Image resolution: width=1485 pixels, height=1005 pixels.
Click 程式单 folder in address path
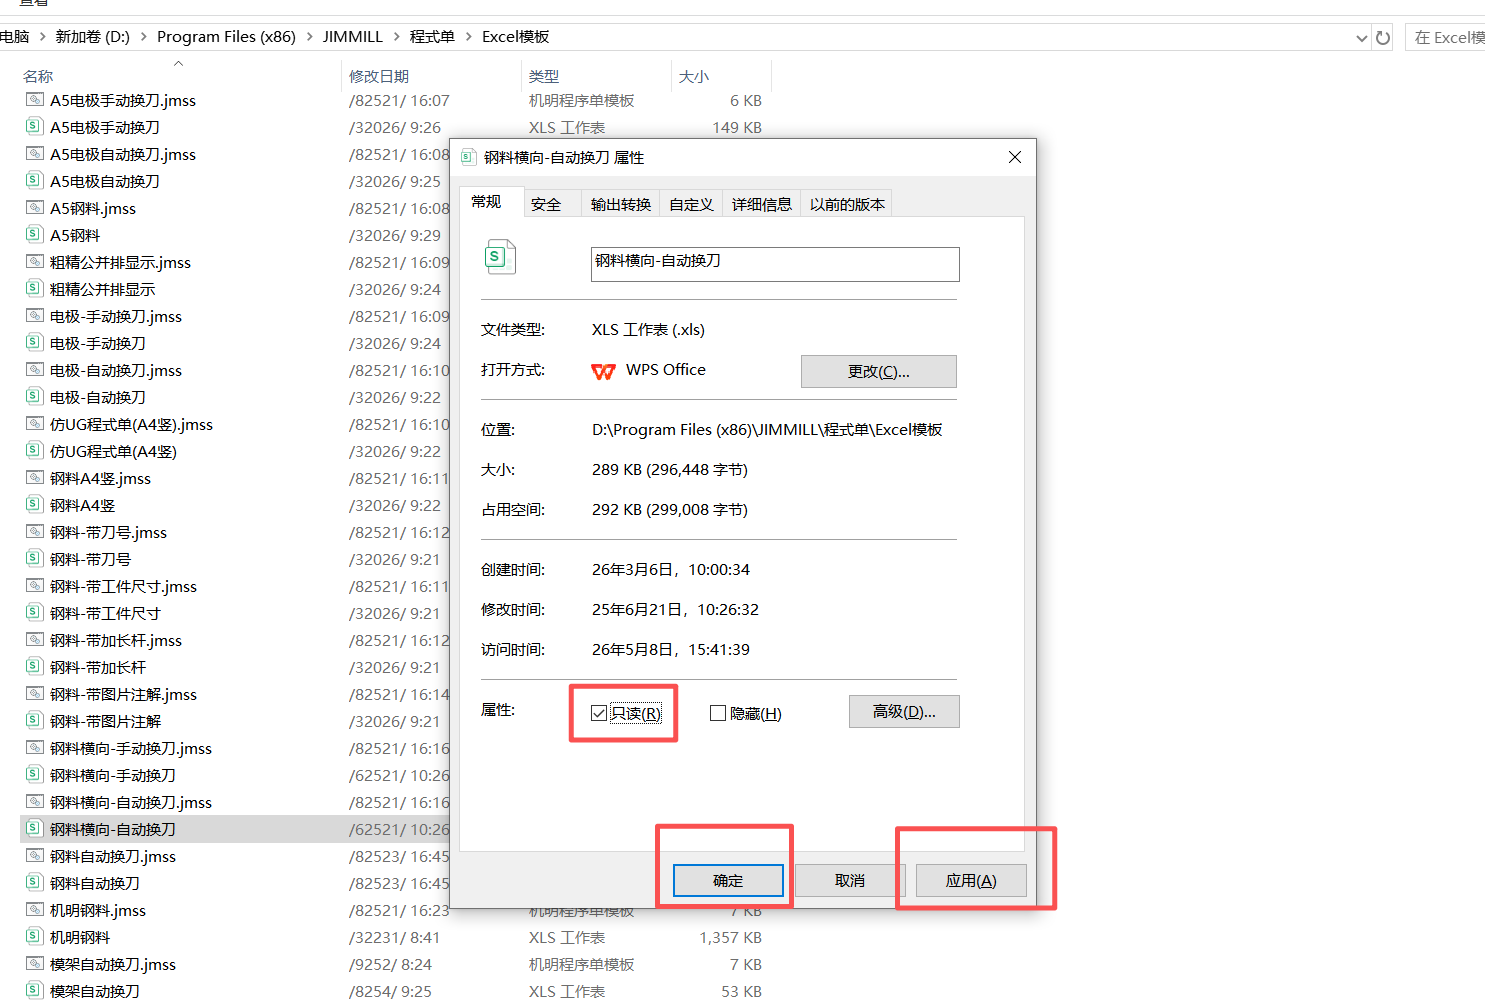click(432, 37)
